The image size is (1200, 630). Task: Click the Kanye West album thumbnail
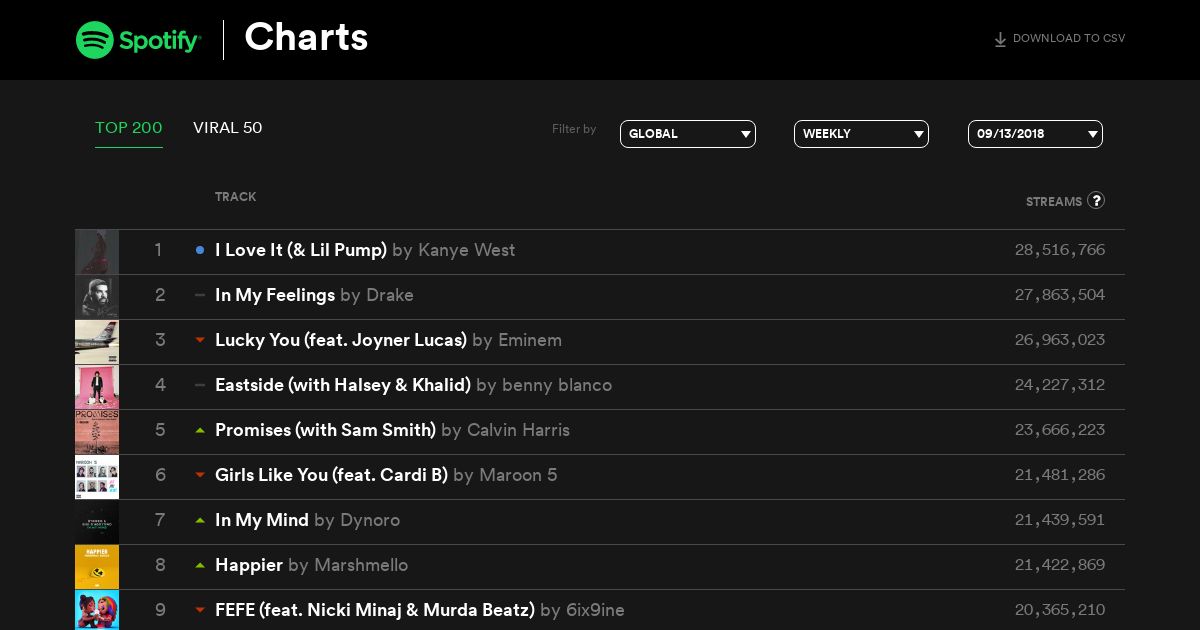click(x=97, y=252)
